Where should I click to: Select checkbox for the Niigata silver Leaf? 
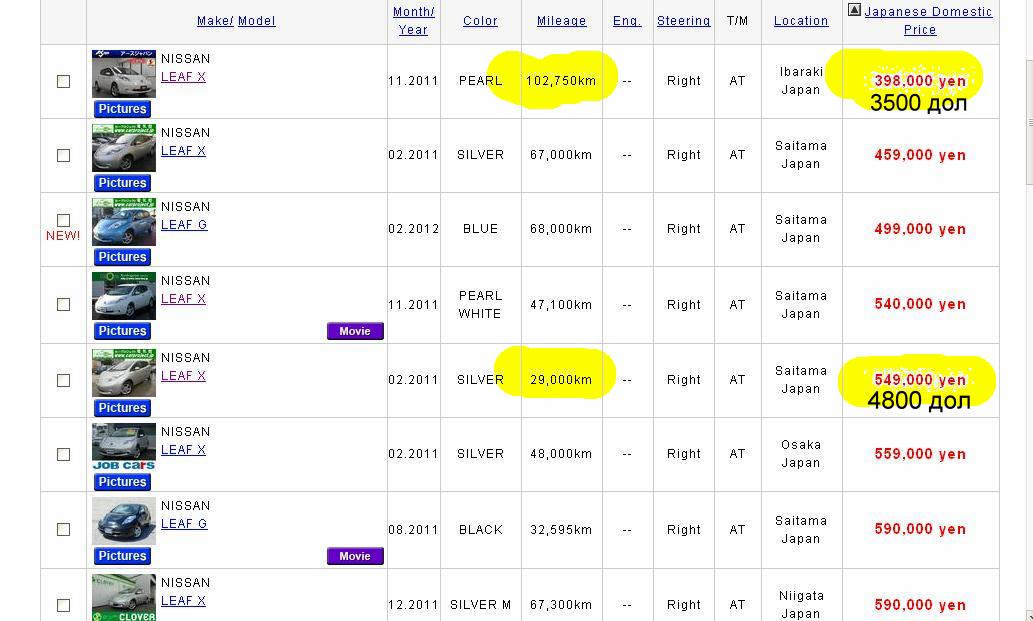(x=63, y=605)
